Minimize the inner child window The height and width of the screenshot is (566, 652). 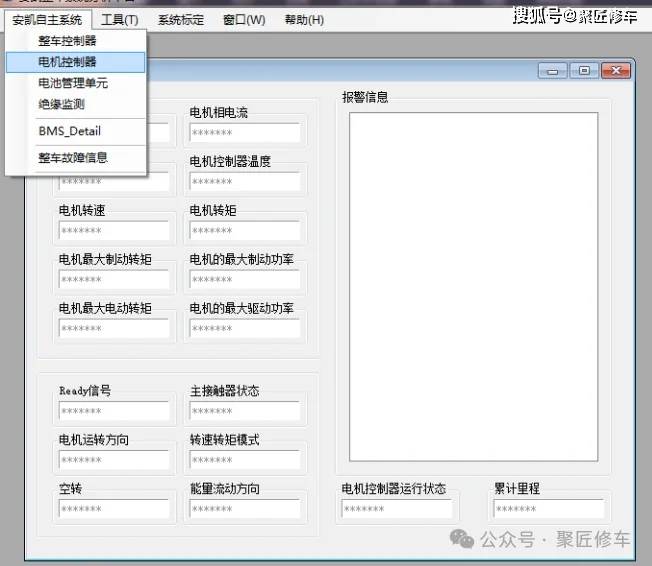(553, 70)
